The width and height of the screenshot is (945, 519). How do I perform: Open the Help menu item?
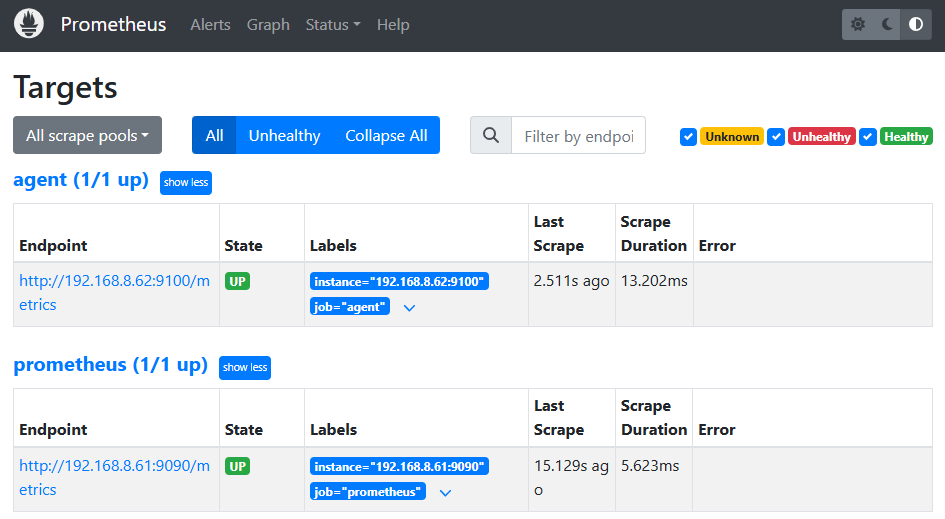tap(393, 25)
